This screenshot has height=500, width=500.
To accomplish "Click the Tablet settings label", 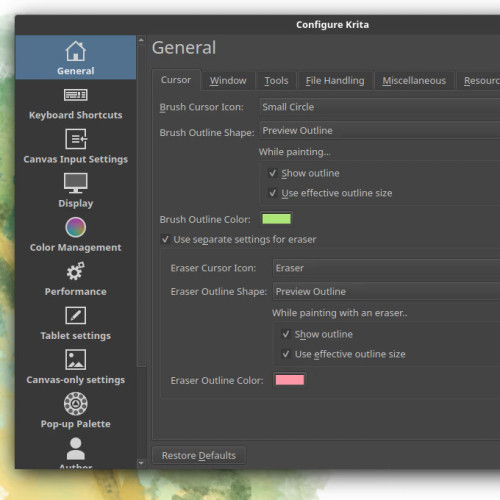I will pyautogui.click(x=76, y=336).
